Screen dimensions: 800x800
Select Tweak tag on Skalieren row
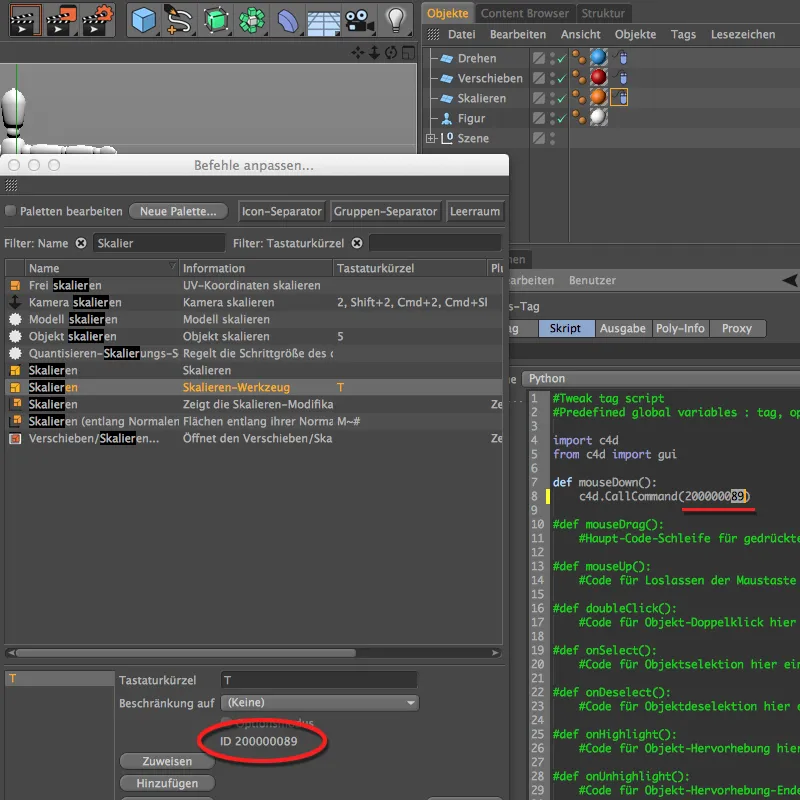tap(619, 97)
